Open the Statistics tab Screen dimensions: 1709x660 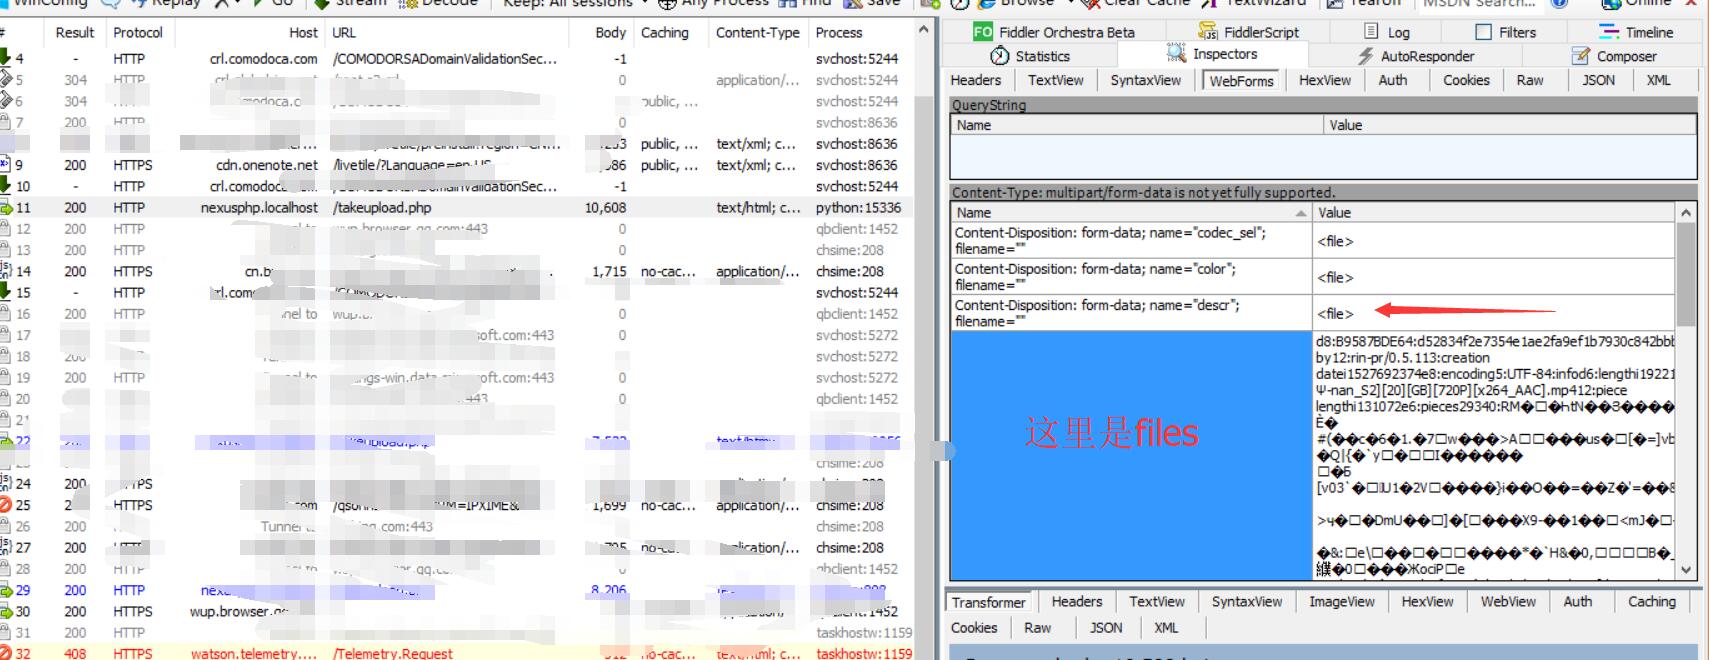pos(1030,56)
